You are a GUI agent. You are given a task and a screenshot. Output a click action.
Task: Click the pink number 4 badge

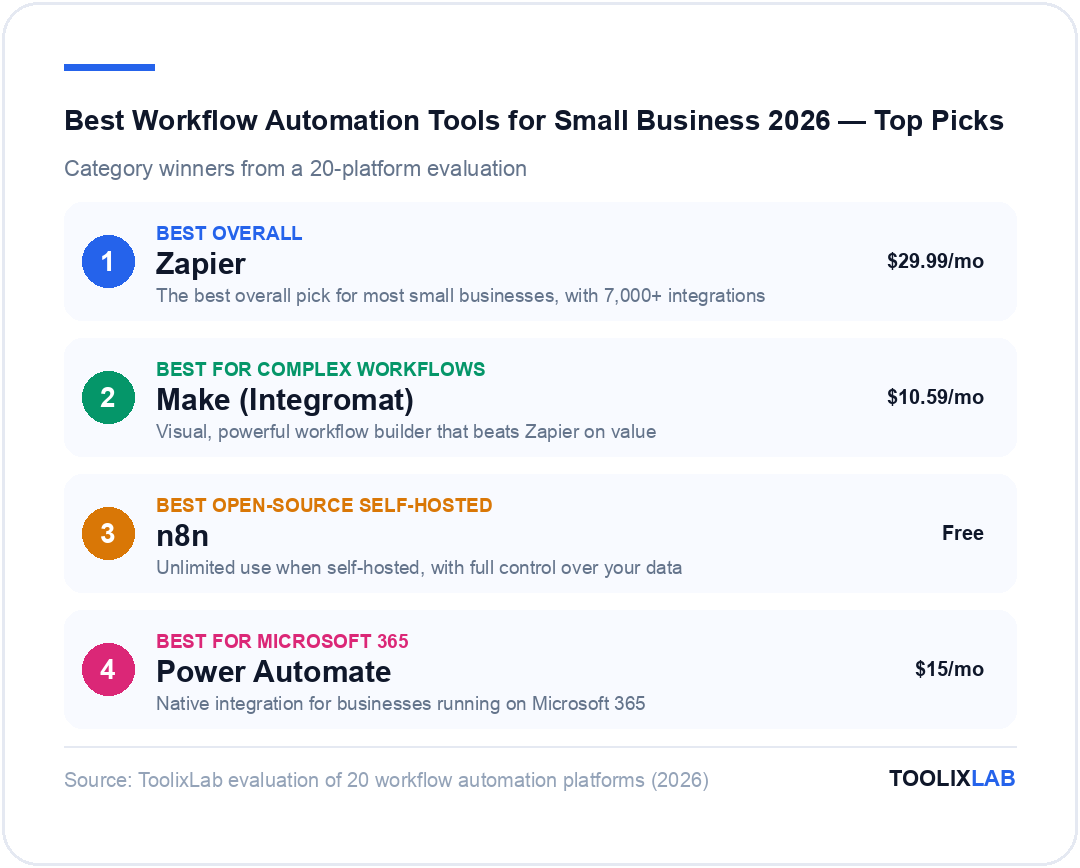pyautogui.click(x=108, y=669)
